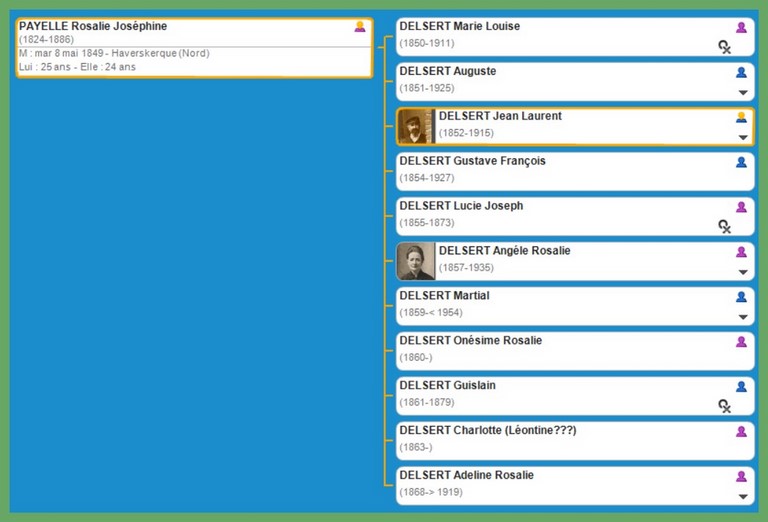The height and width of the screenshot is (522, 768).
Task: Click the male icon beside DELSERT Auguste
Action: (741, 72)
